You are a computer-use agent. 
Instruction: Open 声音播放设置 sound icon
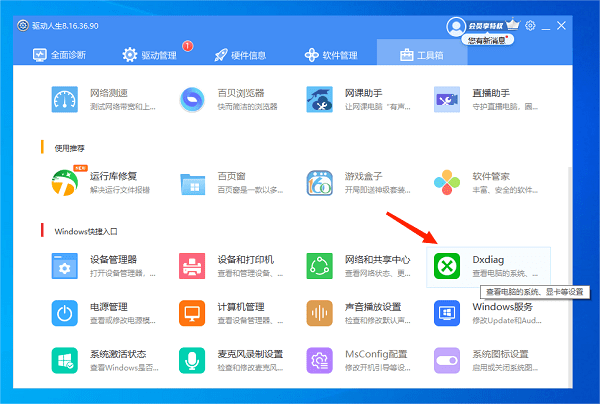(x=320, y=313)
